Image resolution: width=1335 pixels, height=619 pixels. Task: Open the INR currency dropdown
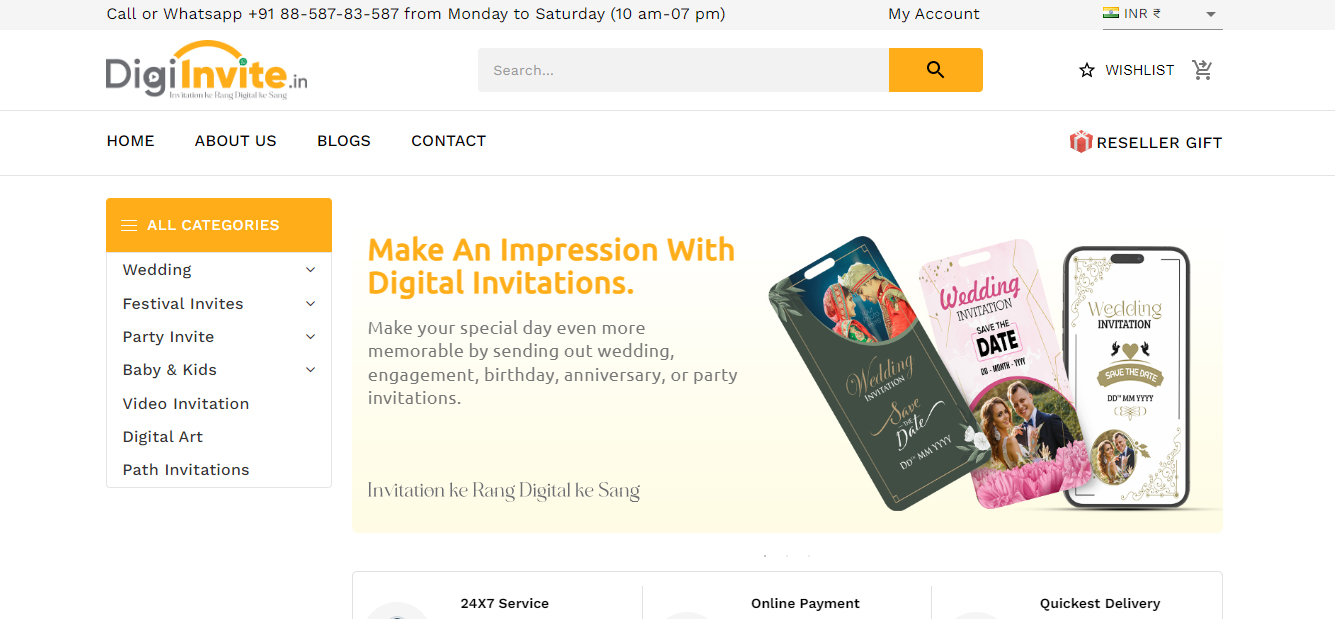(x=1210, y=14)
